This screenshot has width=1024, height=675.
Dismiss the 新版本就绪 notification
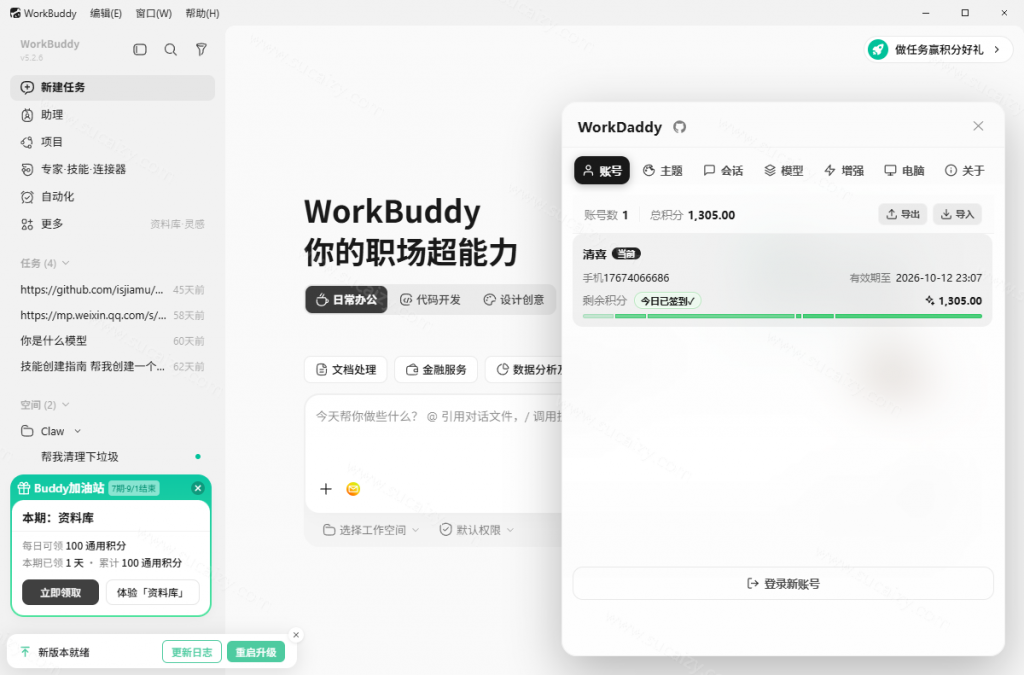click(296, 635)
